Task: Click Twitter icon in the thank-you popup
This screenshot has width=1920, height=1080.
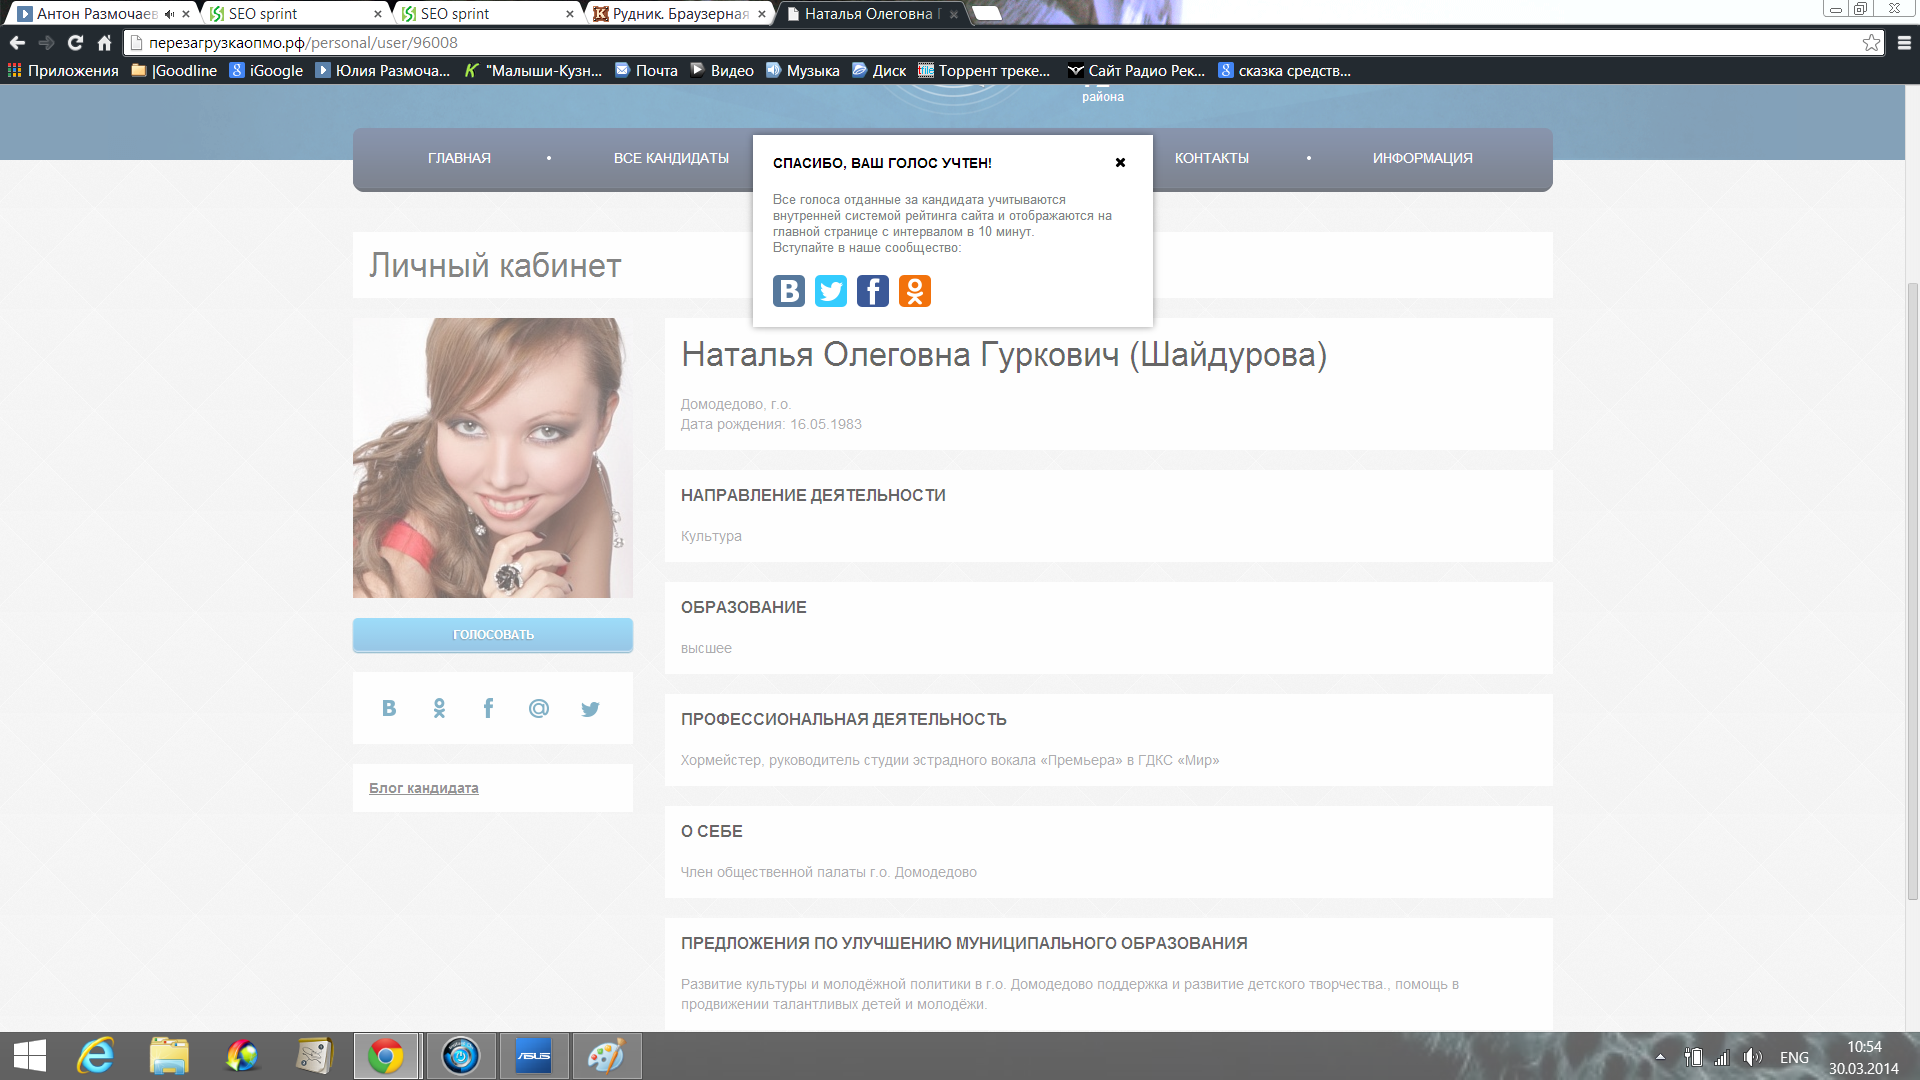Action: click(830, 291)
